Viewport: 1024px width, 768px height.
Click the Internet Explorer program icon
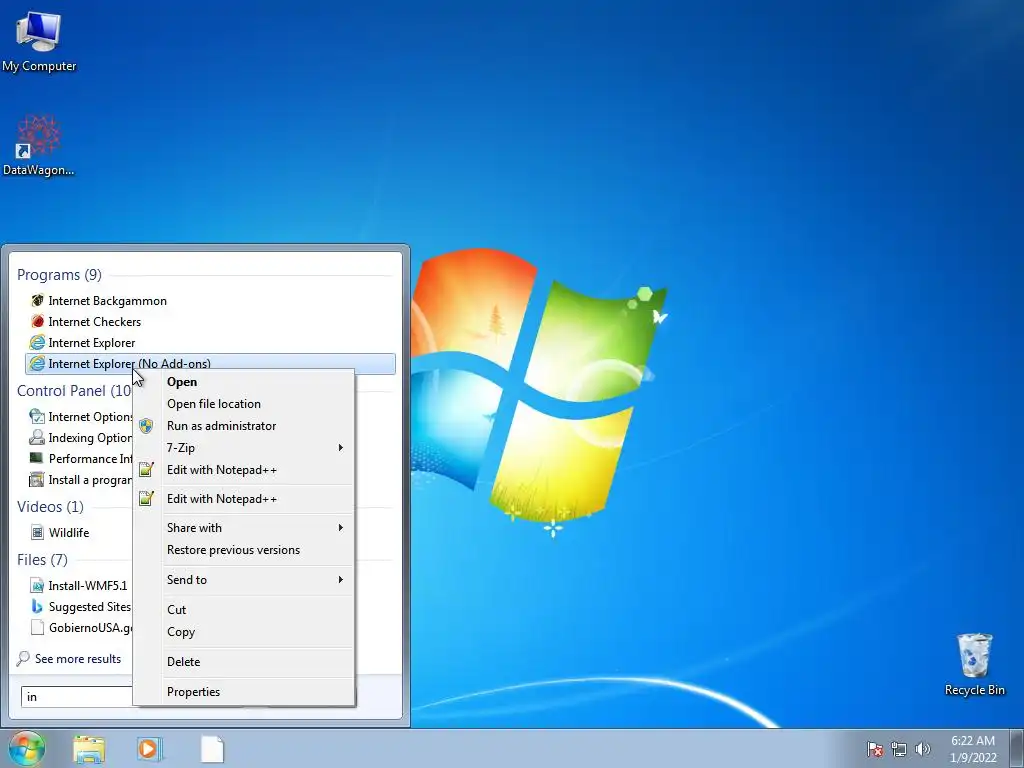pyautogui.click(x=37, y=342)
